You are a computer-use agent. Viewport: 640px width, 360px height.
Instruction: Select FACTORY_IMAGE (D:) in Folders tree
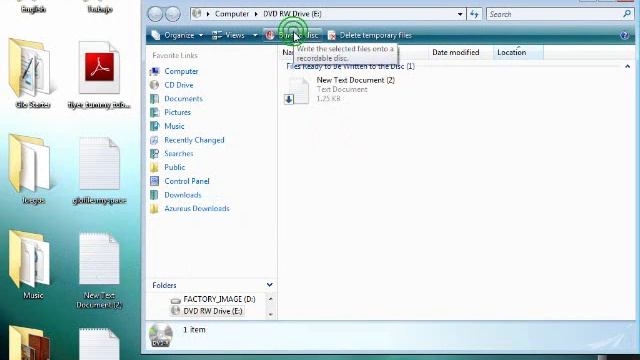[219, 299]
